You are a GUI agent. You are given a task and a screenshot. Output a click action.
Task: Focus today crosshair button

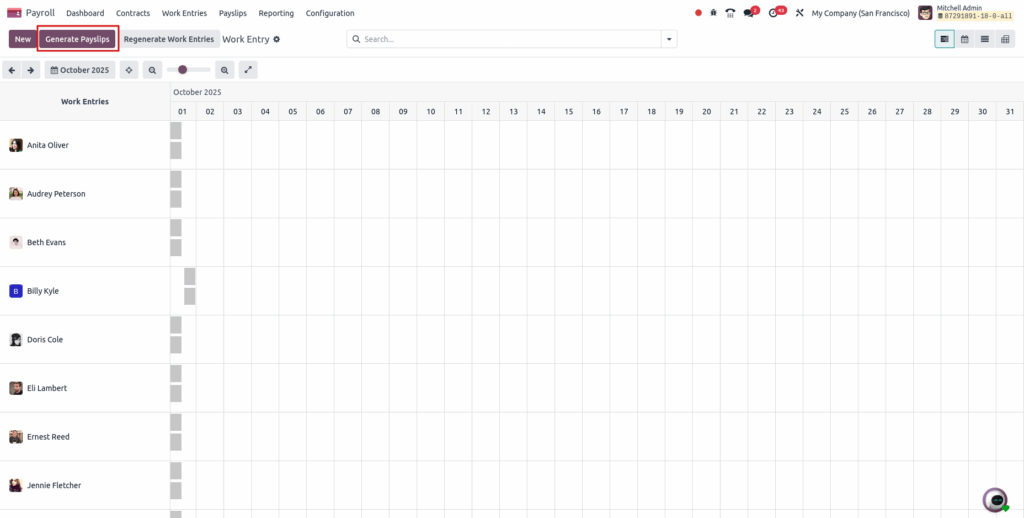pyautogui.click(x=129, y=70)
